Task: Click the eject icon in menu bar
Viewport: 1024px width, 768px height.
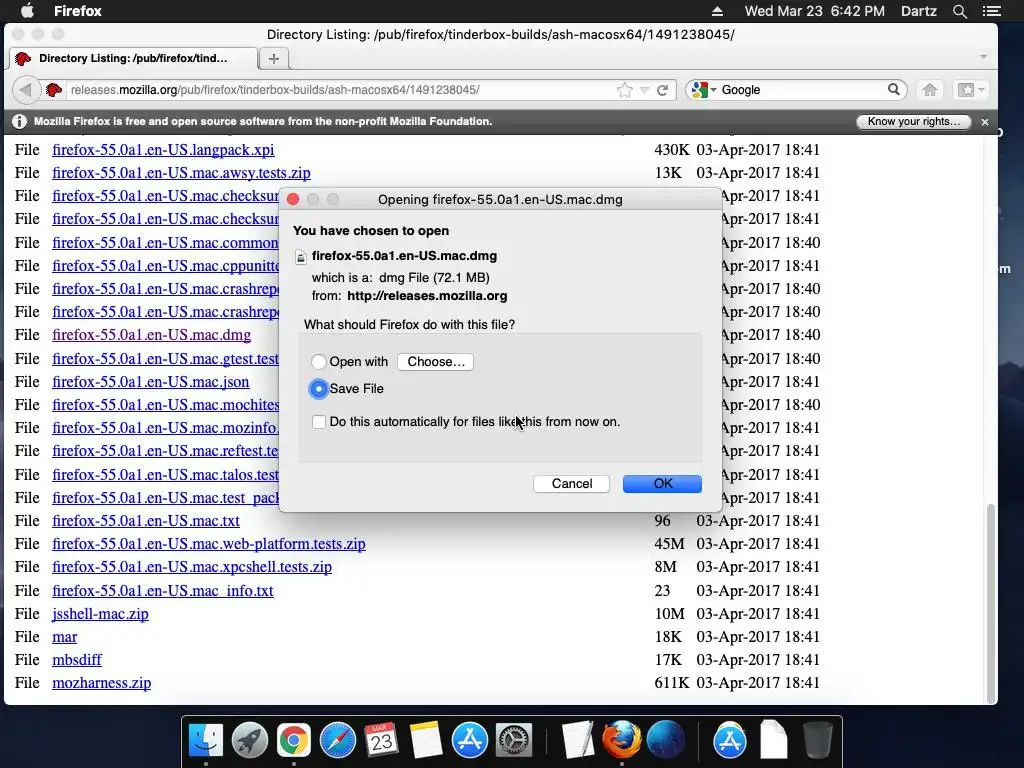Action: [717, 11]
